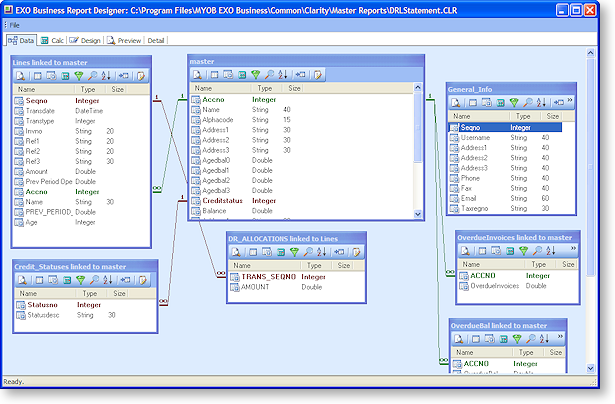Screen dimensions: 615x404
Task: Click the green filter icon in DR_ALLOCATIONS panel
Action: (x=294, y=253)
